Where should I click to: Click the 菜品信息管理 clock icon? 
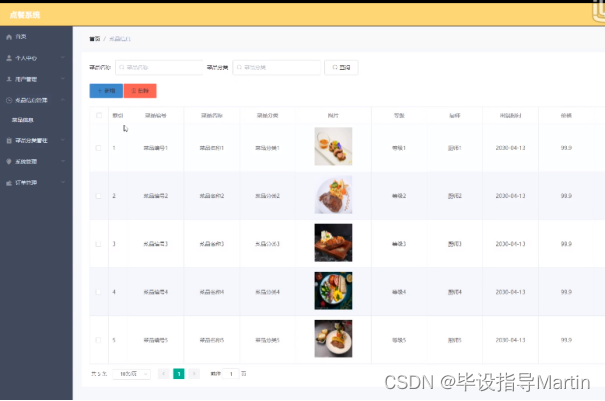[x=9, y=100]
